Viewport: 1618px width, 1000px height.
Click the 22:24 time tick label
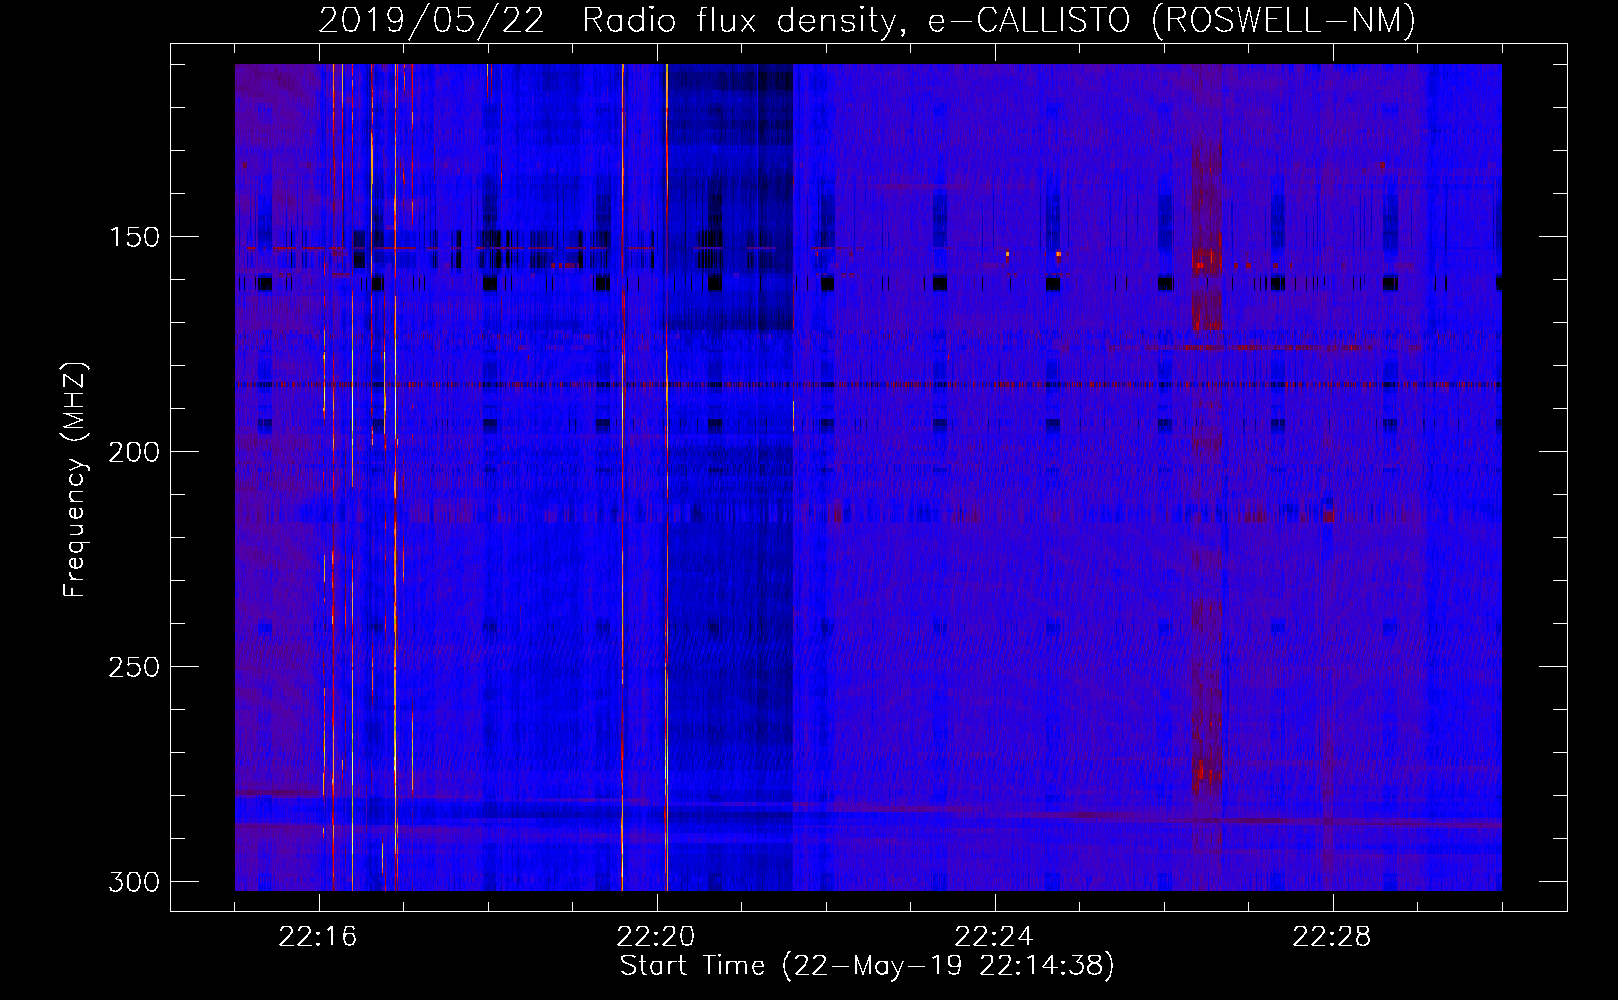tap(994, 937)
